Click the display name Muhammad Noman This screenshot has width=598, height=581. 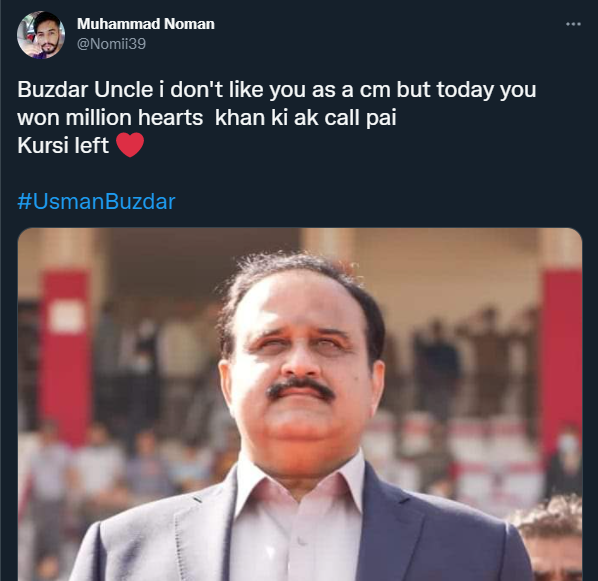tap(146, 24)
